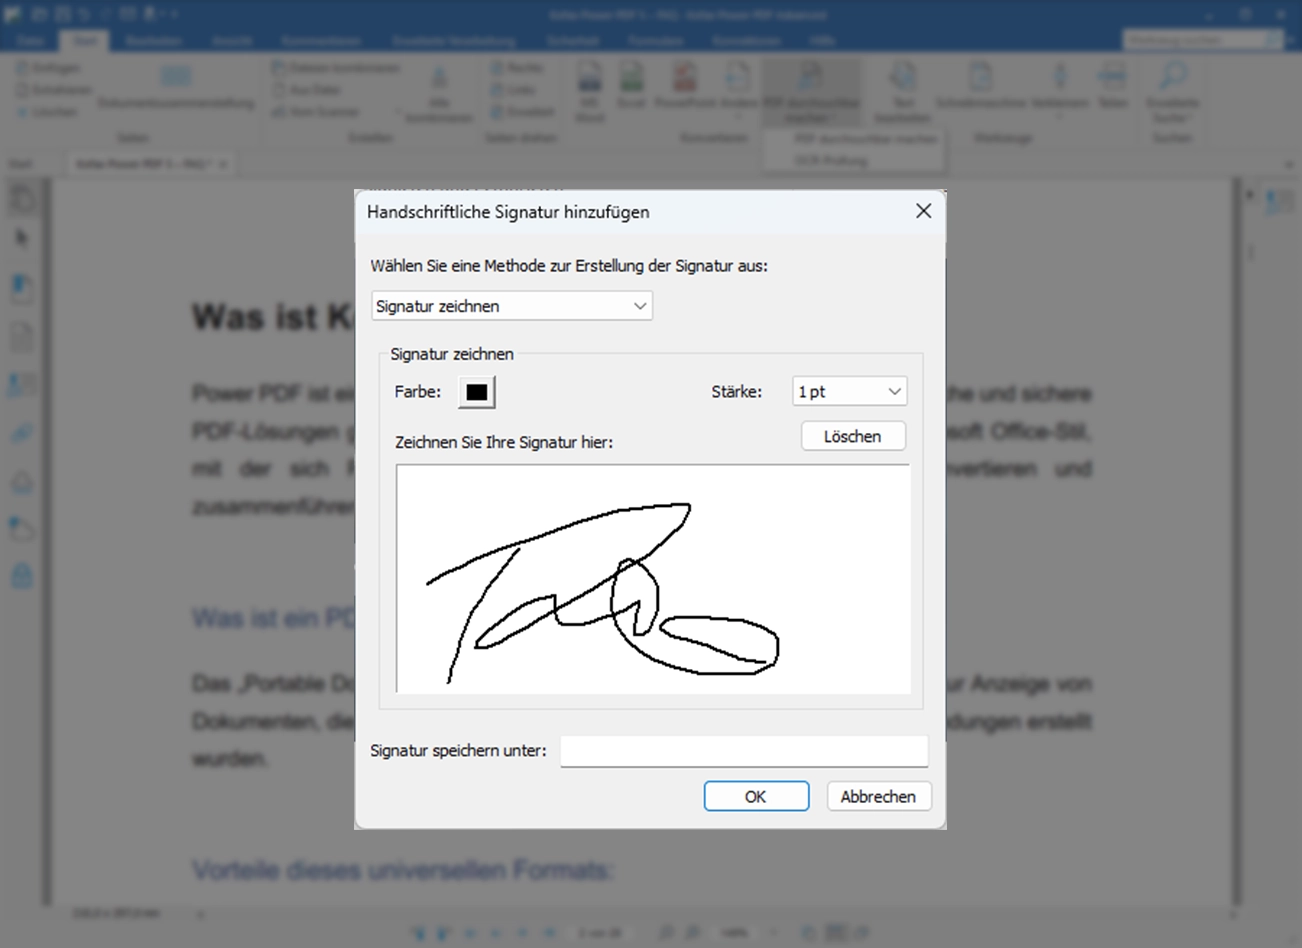The width and height of the screenshot is (1302, 948).
Task: Switch to the Start ribbon tab
Action: [x=84, y=41]
